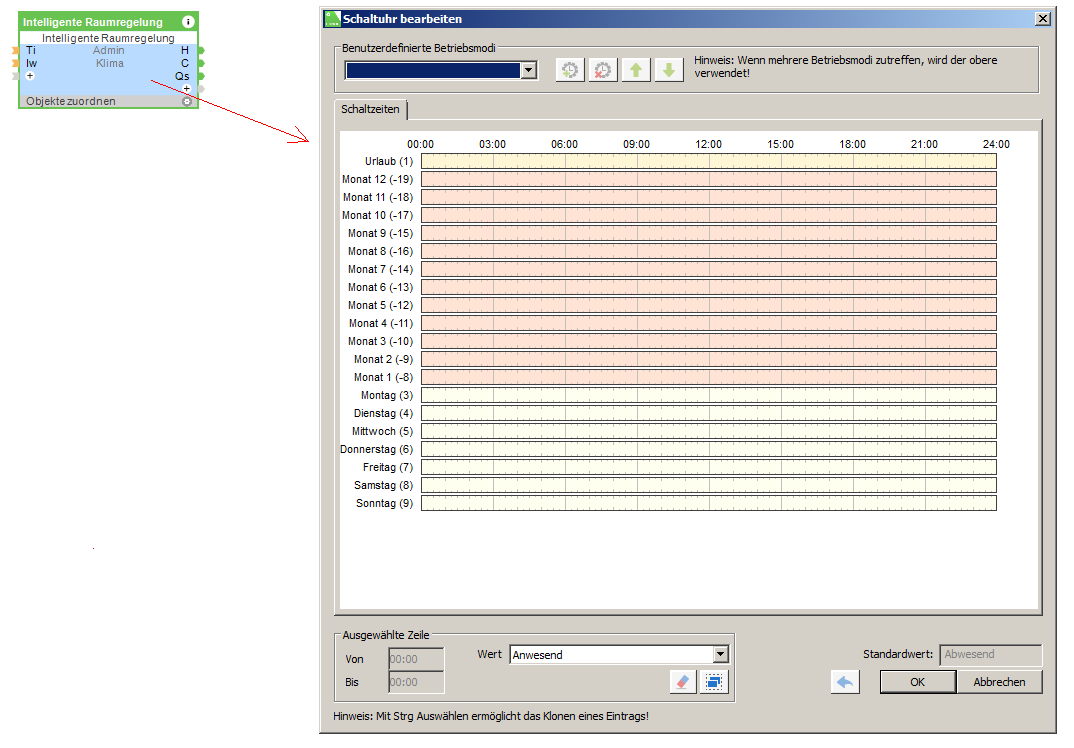Click the plus icon to add an output
The width and height of the screenshot is (1074, 748).
(x=186, y=89)
